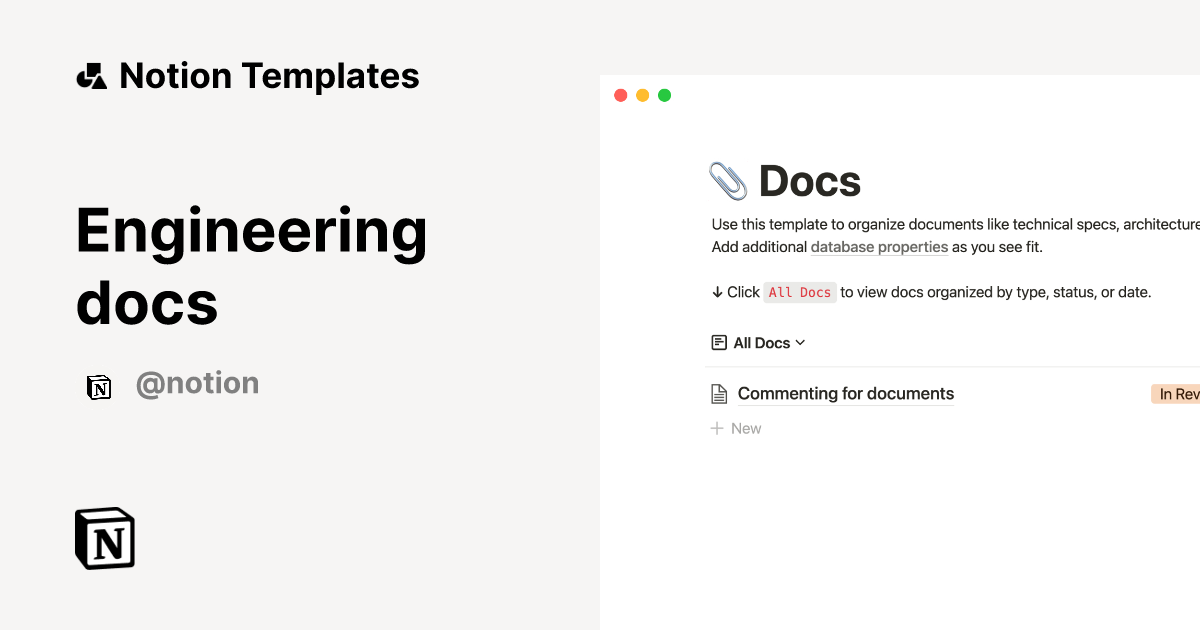Click the down arrow before the Click instruction
Screen dimensions: 1200x630
pyautogui.click(x=717, y=292)
